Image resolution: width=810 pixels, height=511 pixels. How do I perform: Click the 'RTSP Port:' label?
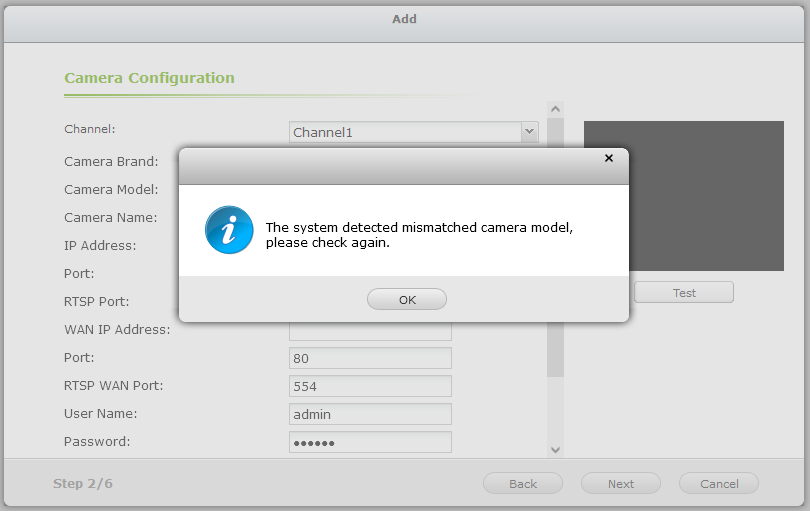(97, 301)
